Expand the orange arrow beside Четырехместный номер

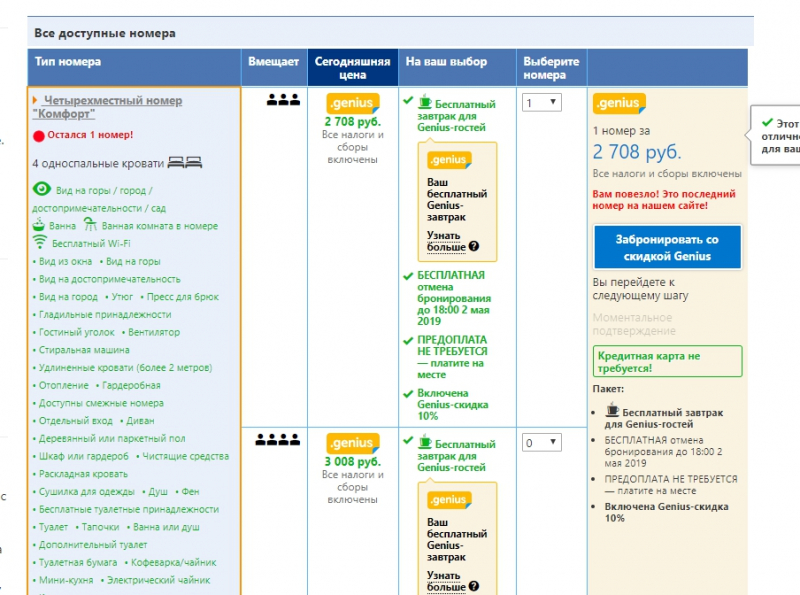click(35, 100)
